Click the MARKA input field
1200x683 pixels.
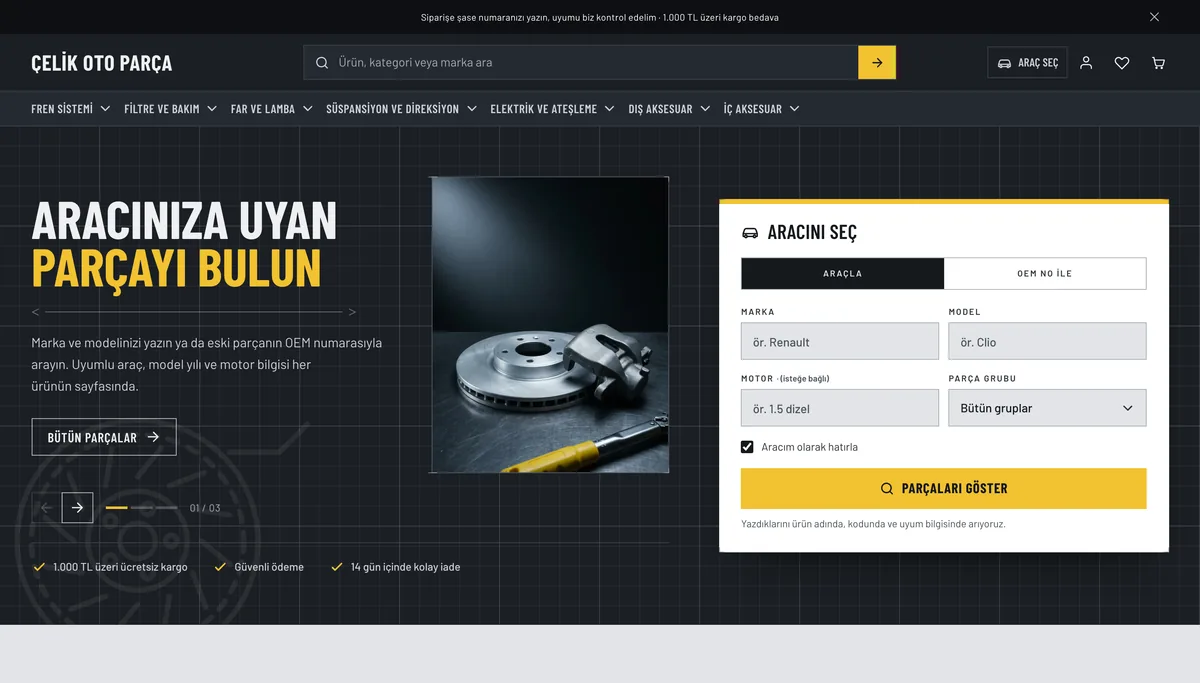pos(840,341)
